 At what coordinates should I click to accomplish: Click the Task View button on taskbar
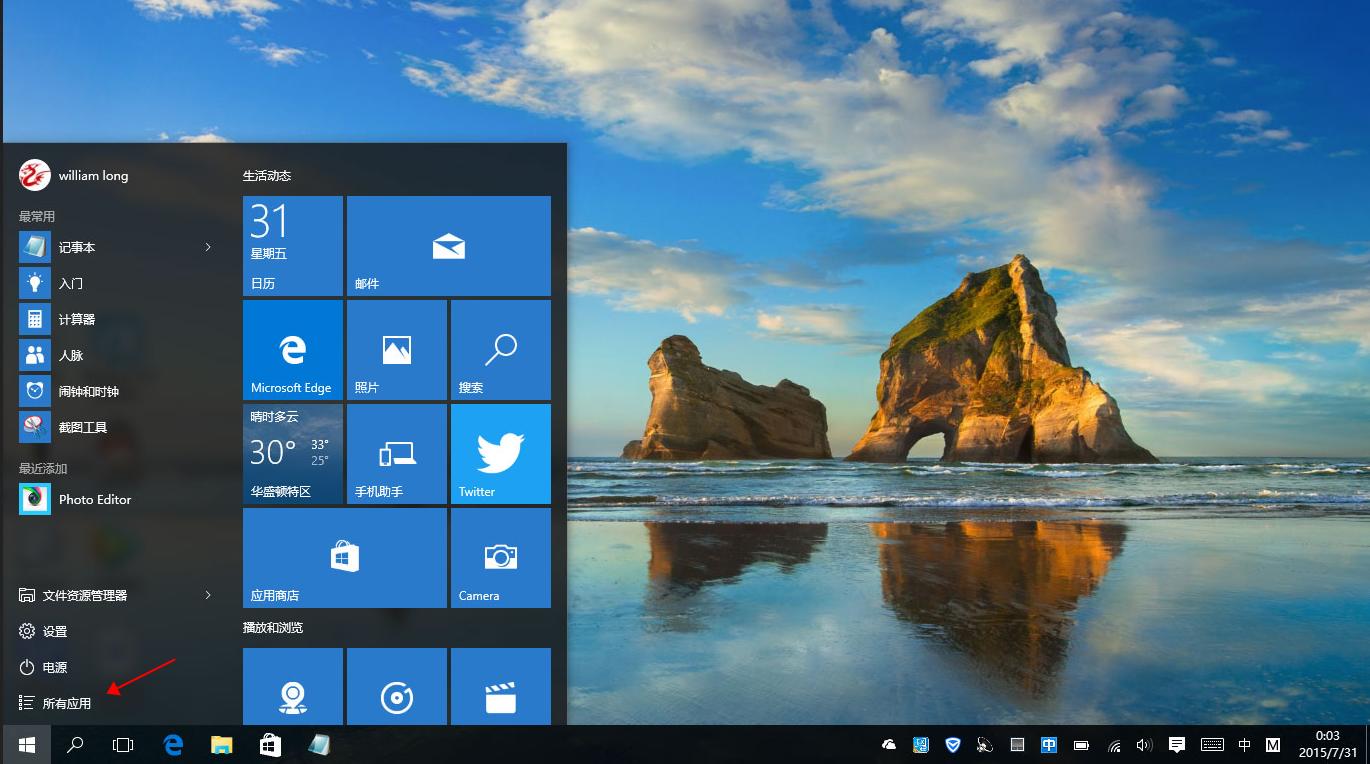click(x=122, y=744)
